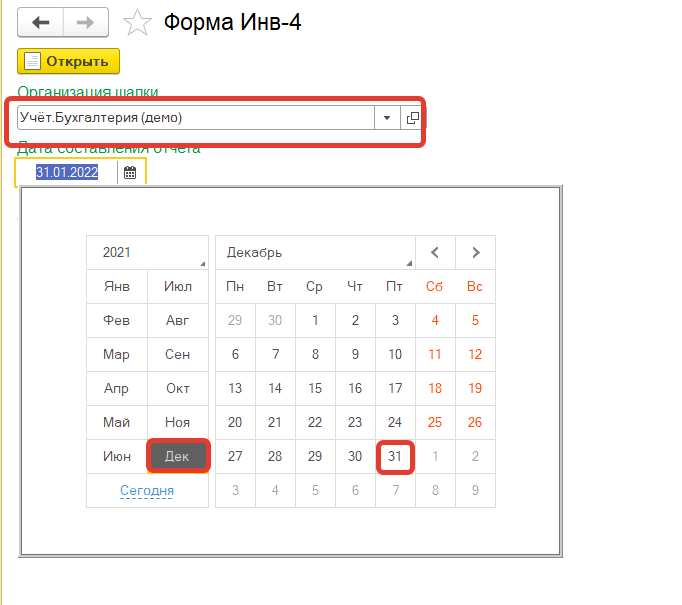Select Дек in the month list
The height and width of the screenshot is (605, 682).
(177, 456)
